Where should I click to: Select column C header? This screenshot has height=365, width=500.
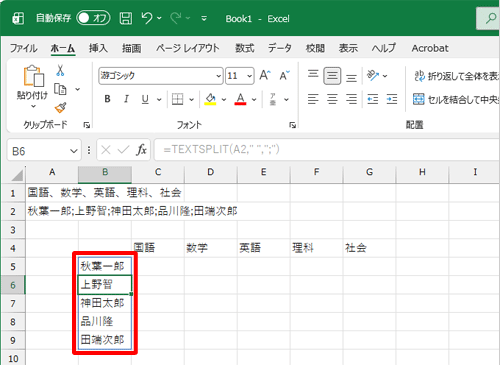pyautogui.click(x=158, y=172)
